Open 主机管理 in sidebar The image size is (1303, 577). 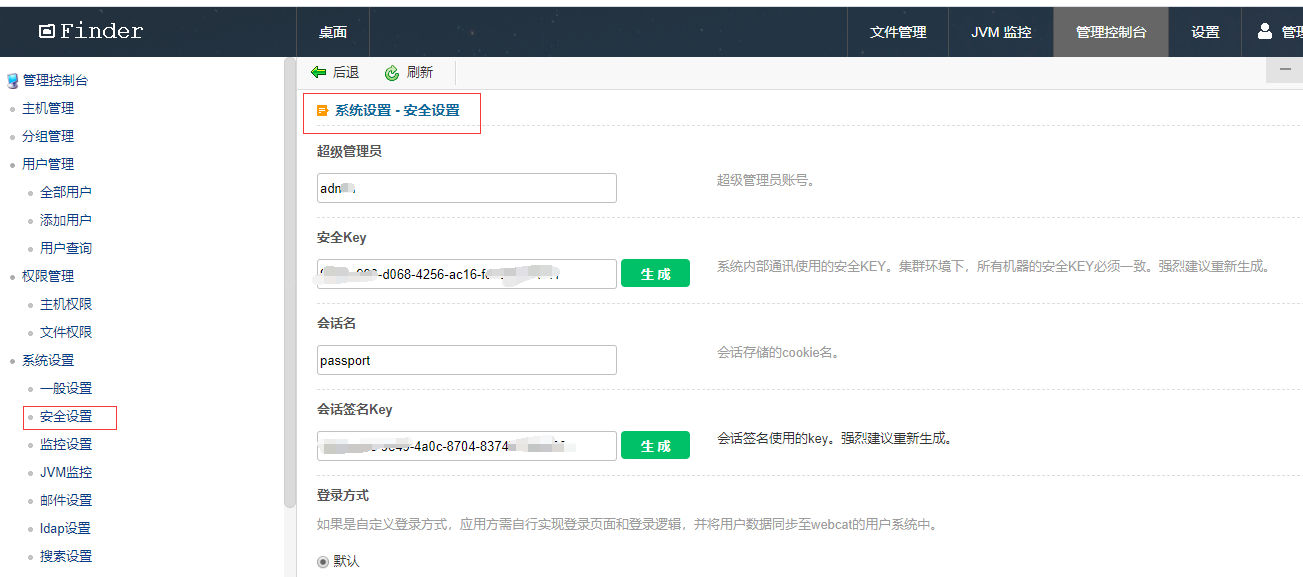tap(48, 108)
